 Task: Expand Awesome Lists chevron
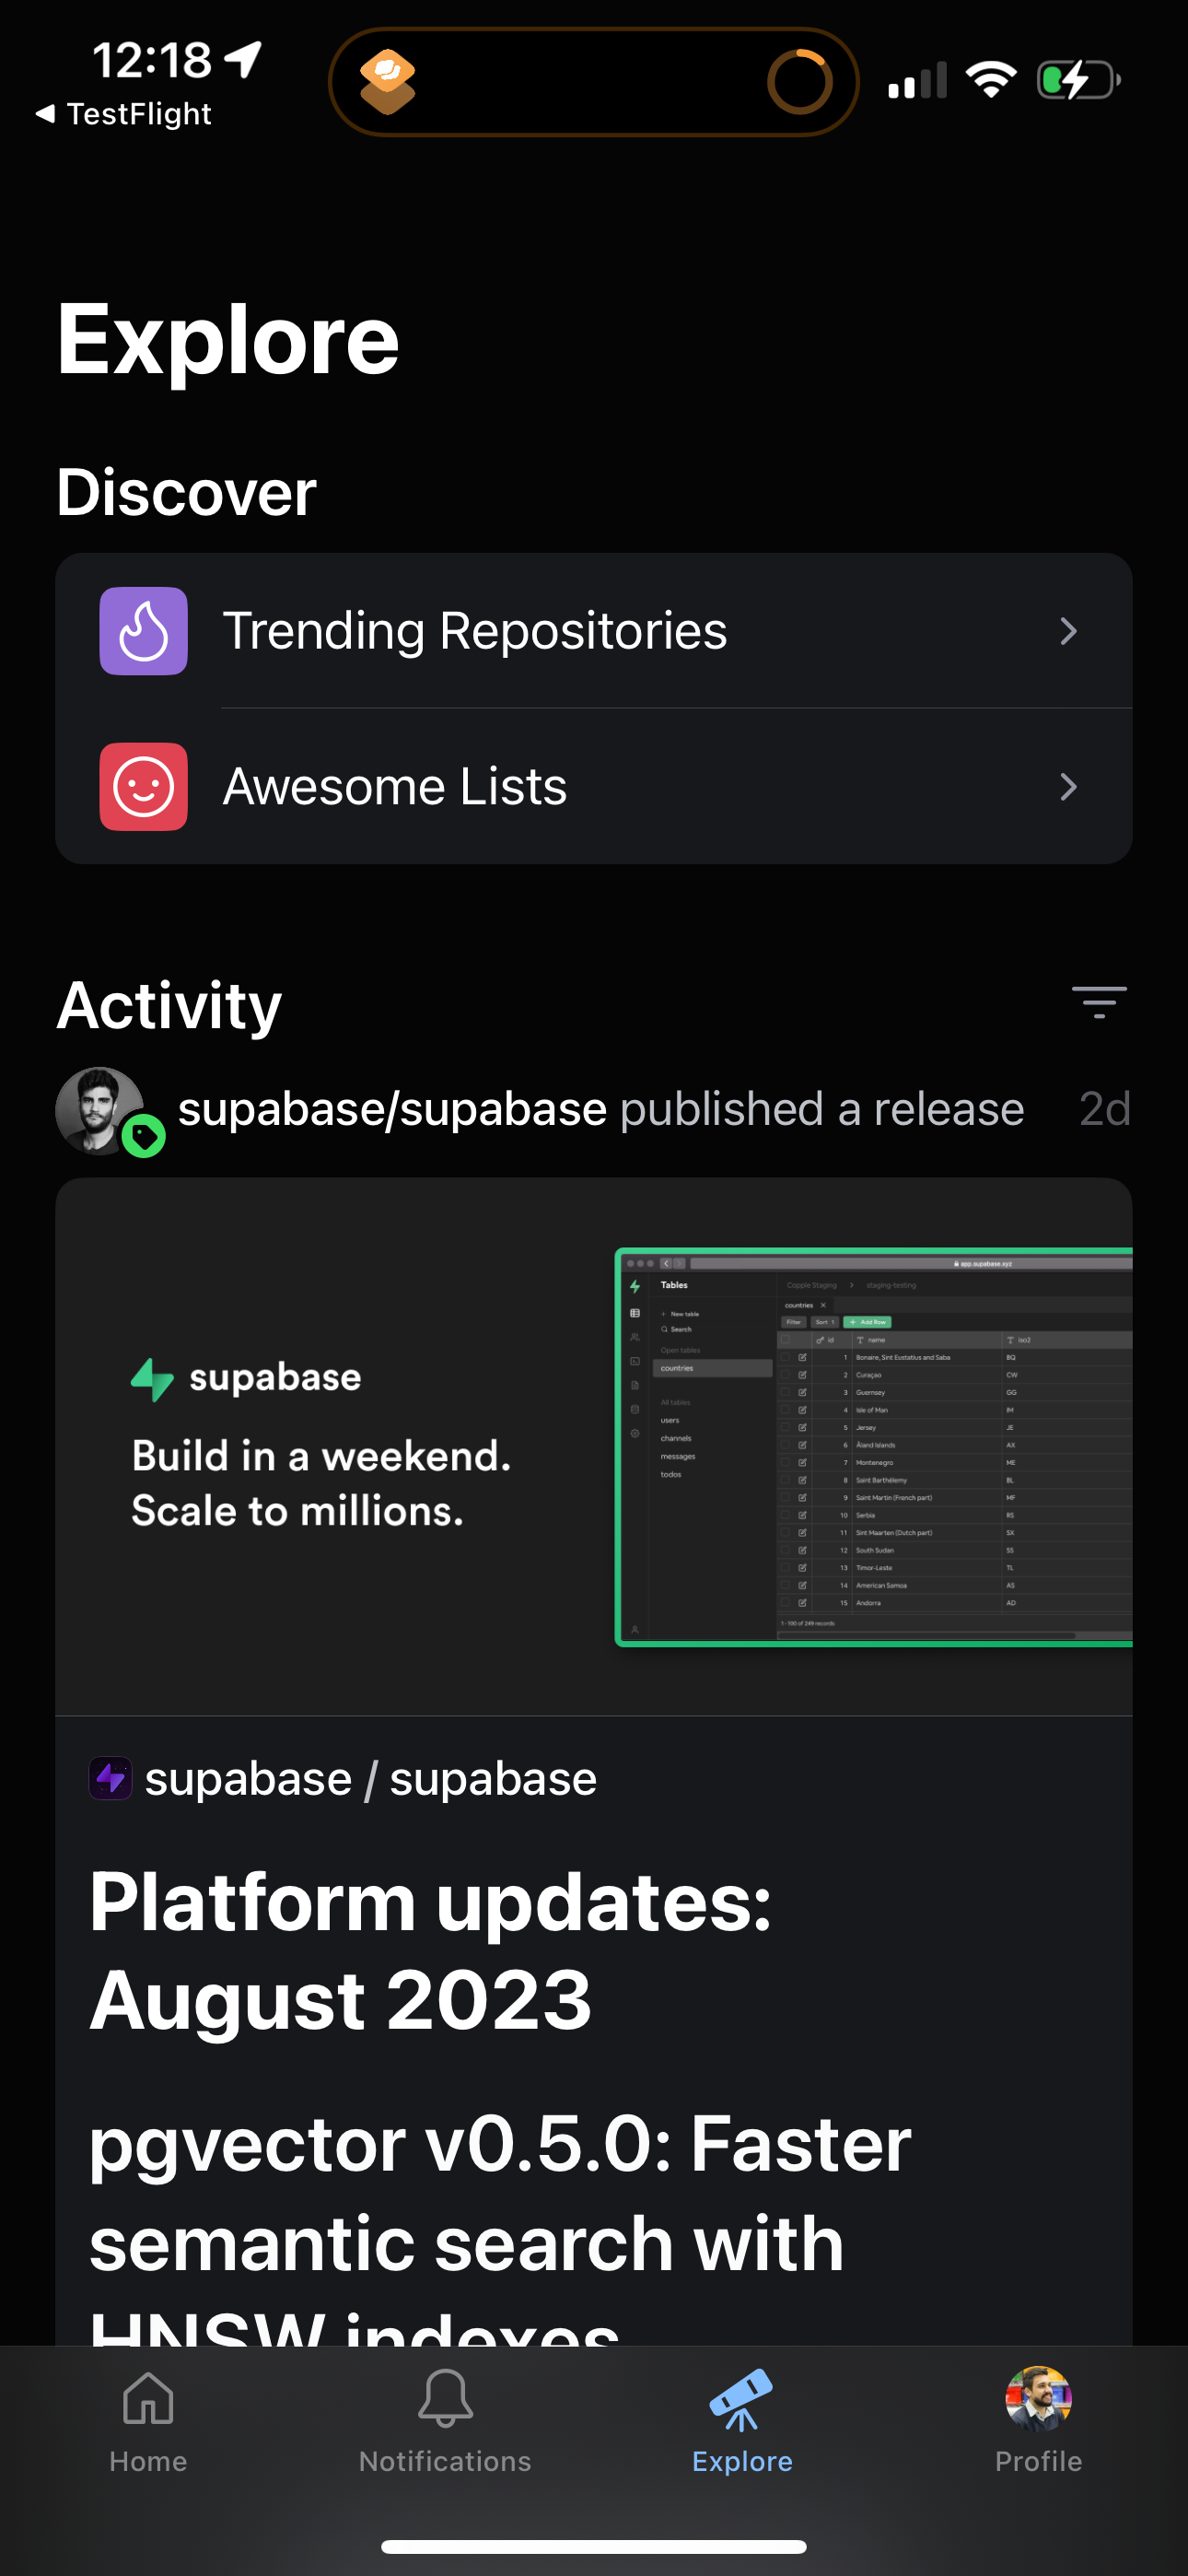point(1068,787)
